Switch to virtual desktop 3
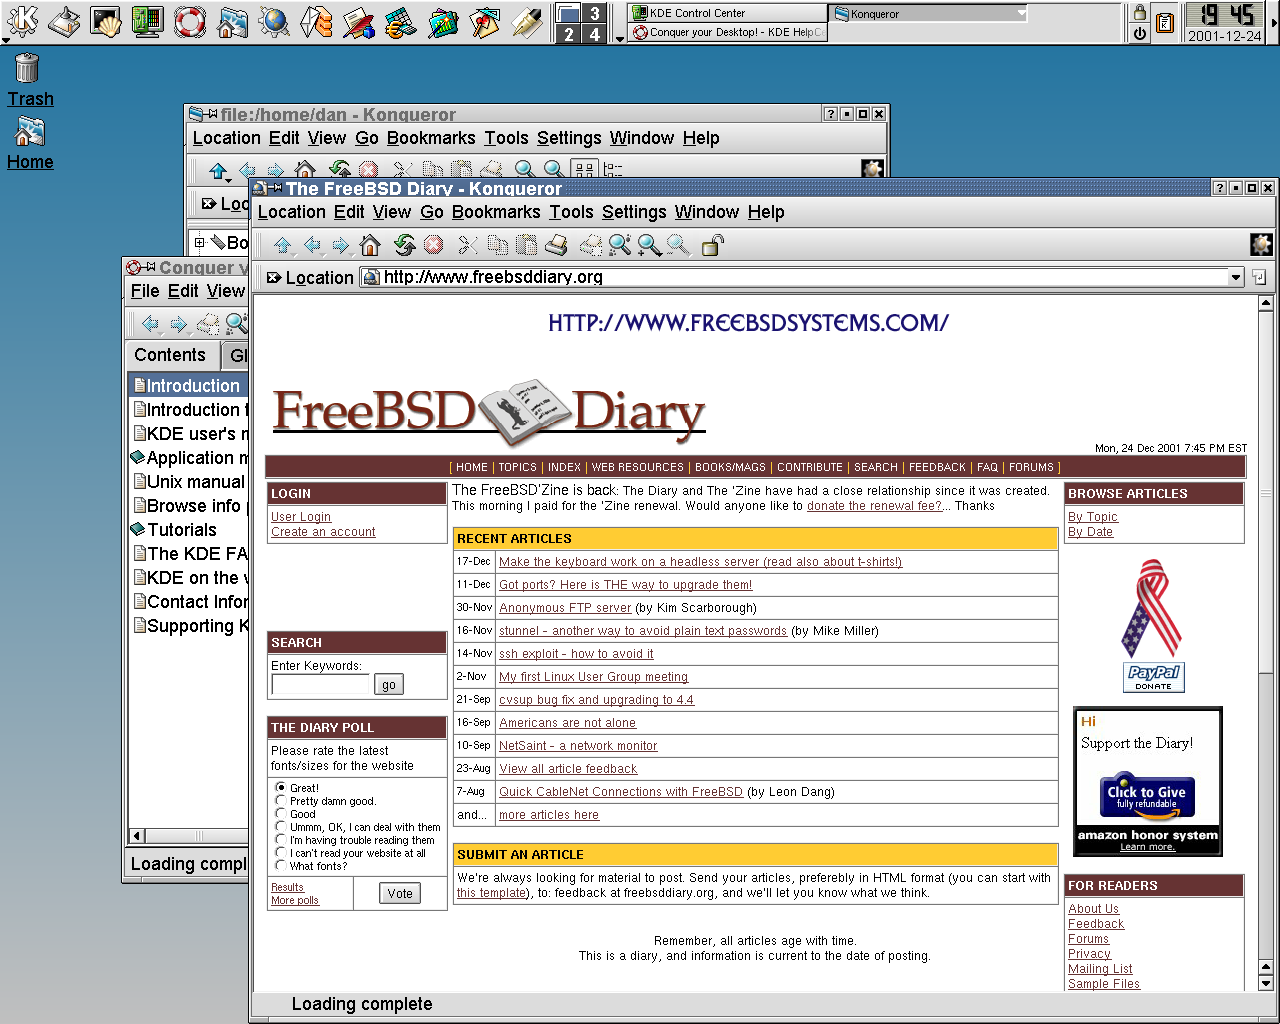The height and width of the screenshot is (1024, 1280). tap(594, 13)
